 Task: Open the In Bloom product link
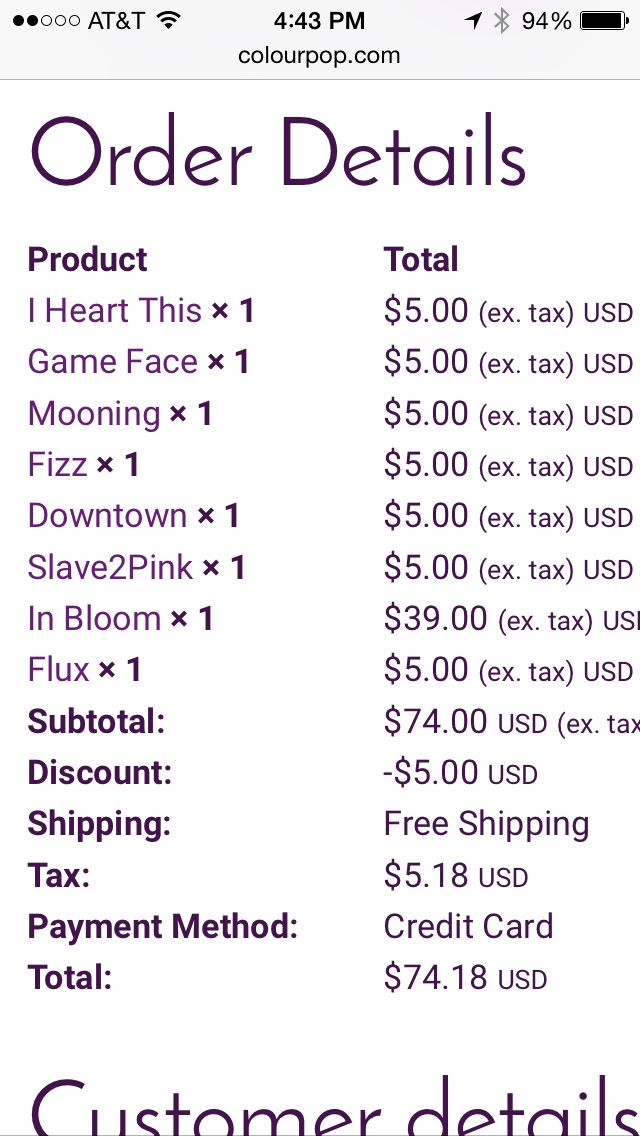coord(94,619)
